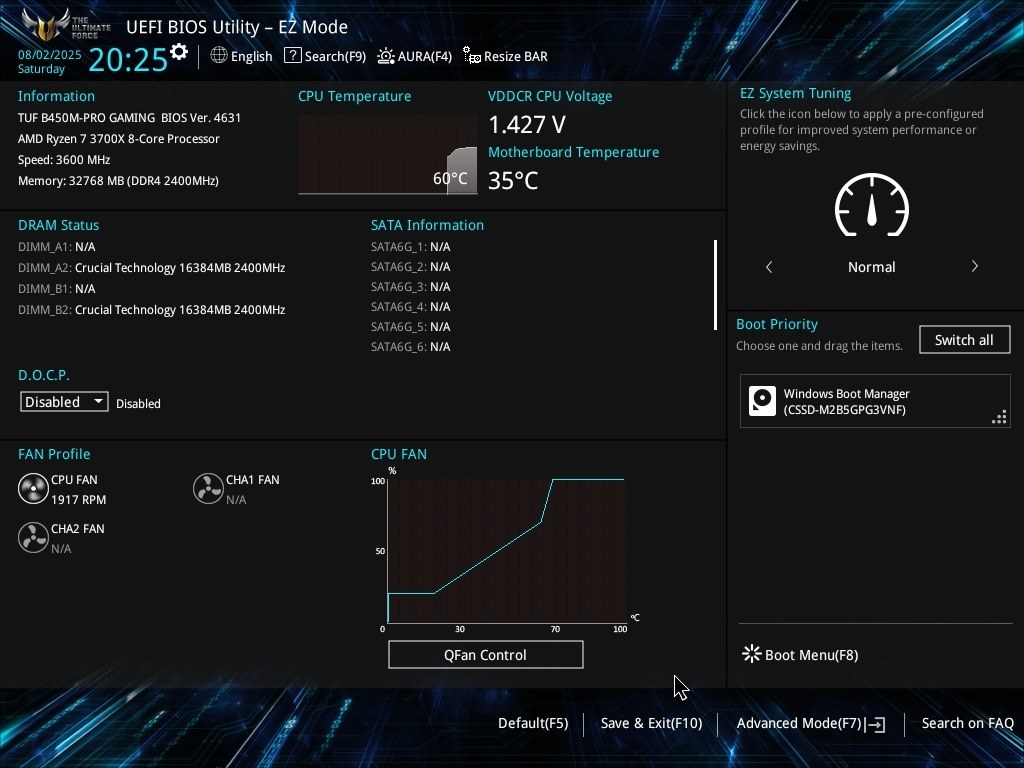Click the Windows Boot Manager disk icon

coord(762,401)
